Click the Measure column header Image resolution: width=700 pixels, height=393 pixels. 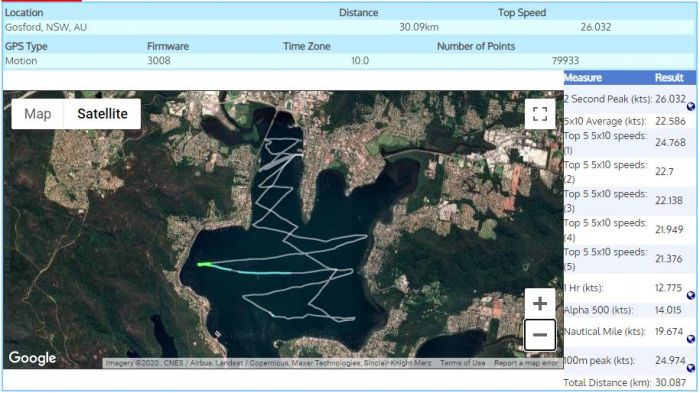[x=583, y=78]
